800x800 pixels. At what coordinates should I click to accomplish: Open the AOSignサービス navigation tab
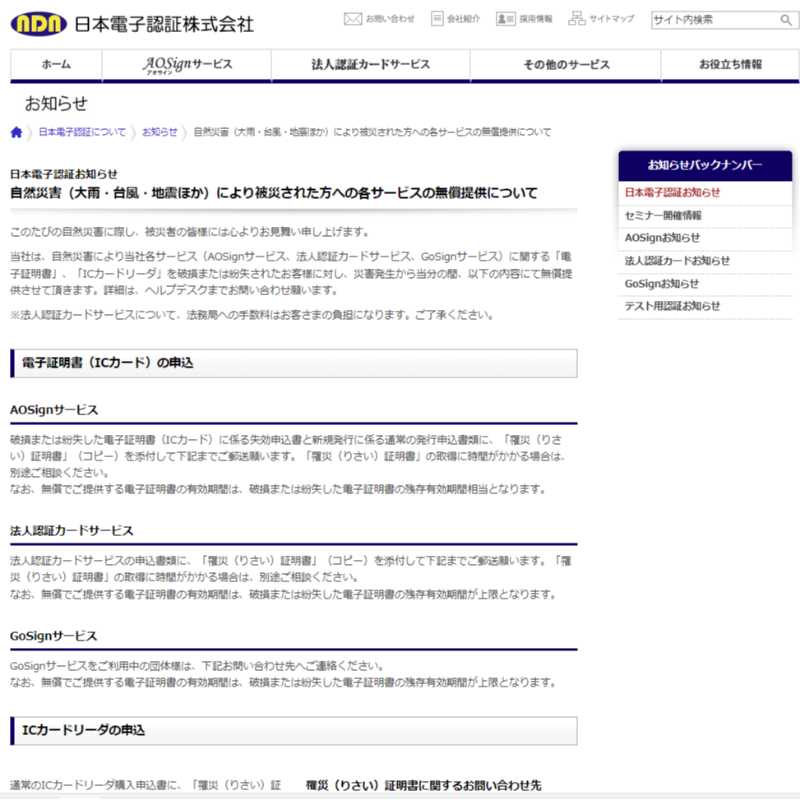187,65
